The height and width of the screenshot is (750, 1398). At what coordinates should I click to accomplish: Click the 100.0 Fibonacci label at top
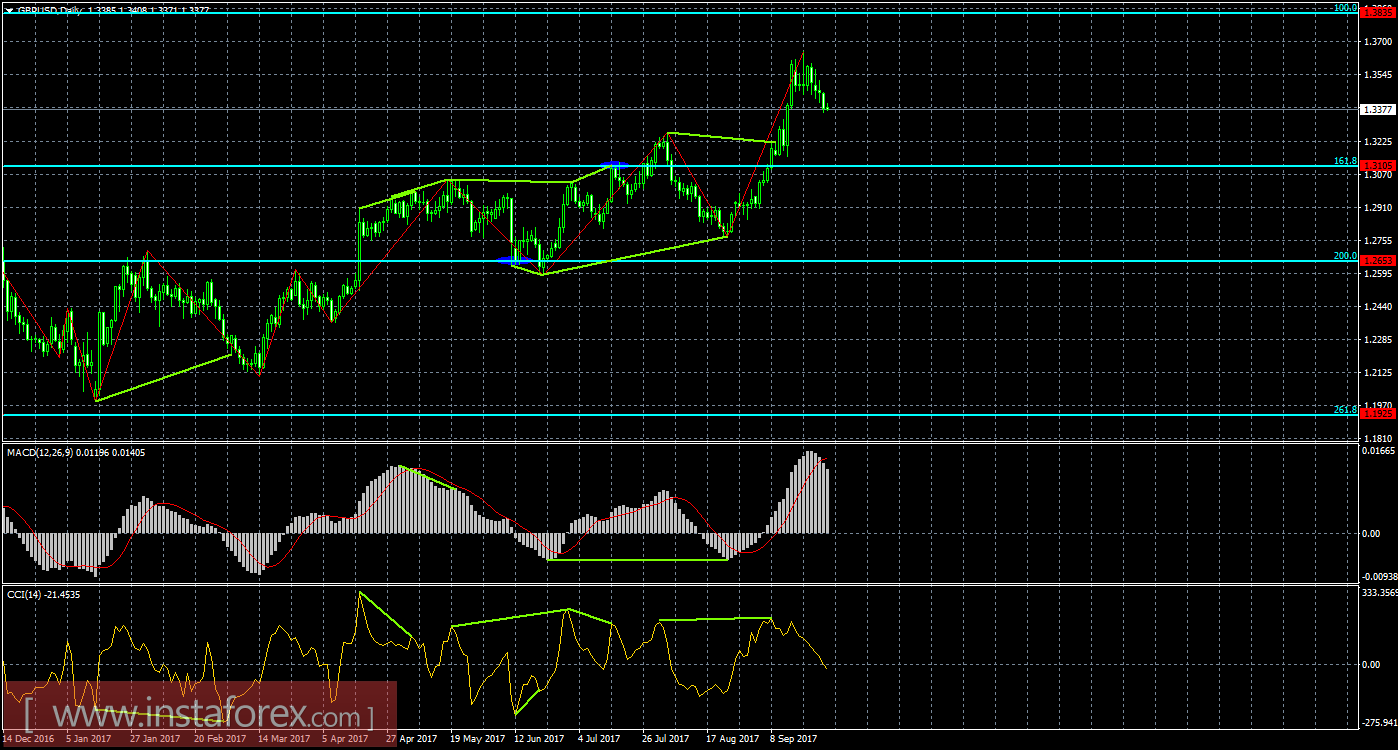pos(1343,9)
